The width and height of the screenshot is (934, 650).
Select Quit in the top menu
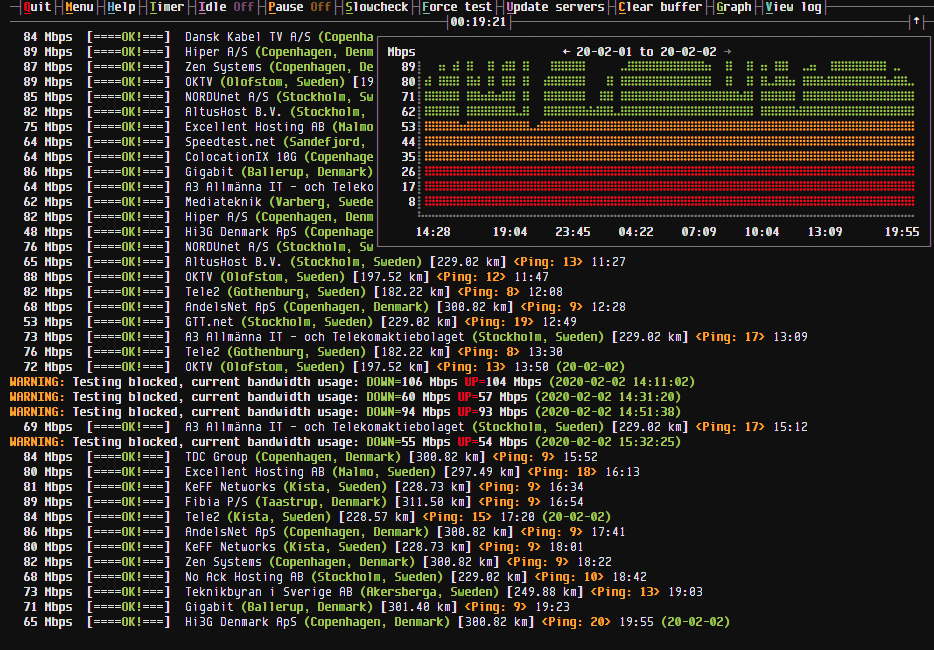click(x=37, y=7)
